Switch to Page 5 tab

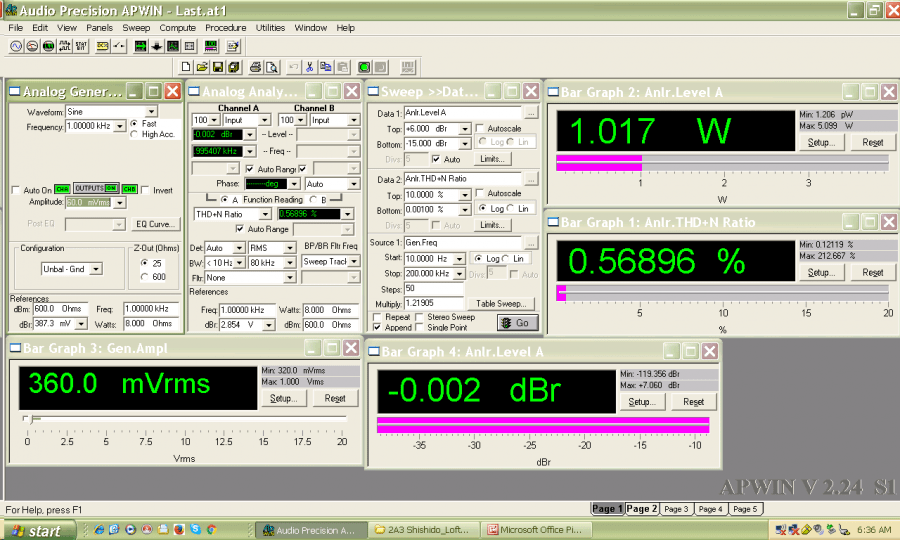[745, 508]
